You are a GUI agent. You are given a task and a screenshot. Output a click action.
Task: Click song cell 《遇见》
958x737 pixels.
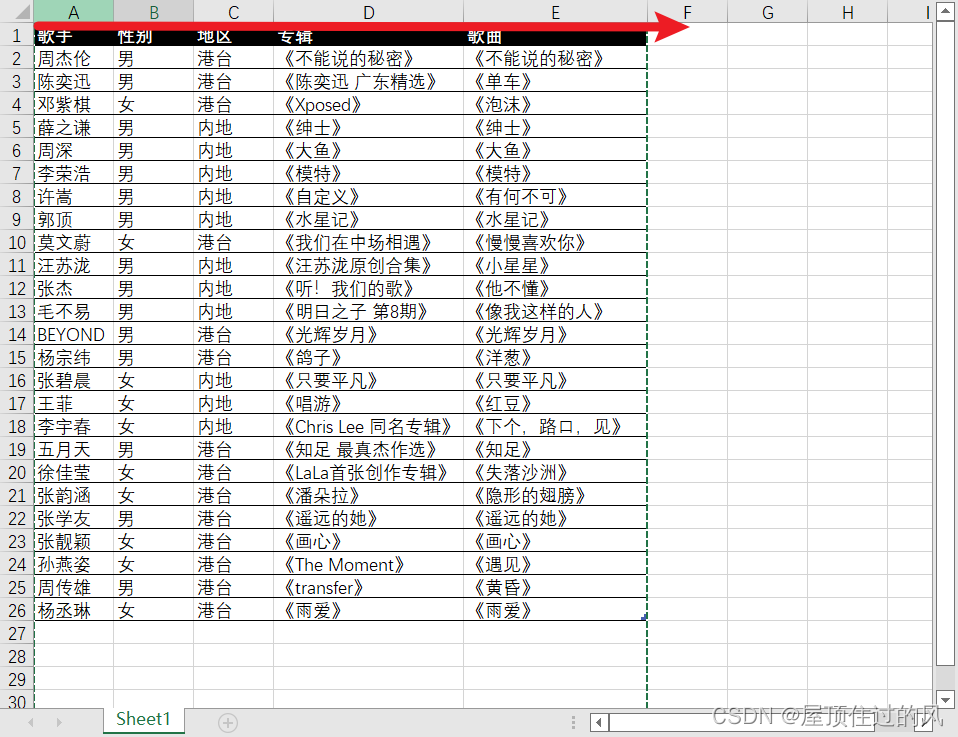(555, 565)
